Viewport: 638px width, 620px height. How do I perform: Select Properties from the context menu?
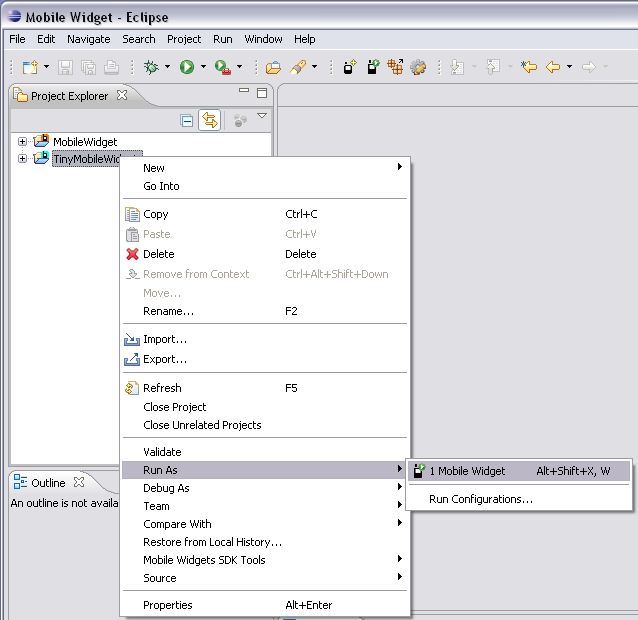click(x=167, y=605)
